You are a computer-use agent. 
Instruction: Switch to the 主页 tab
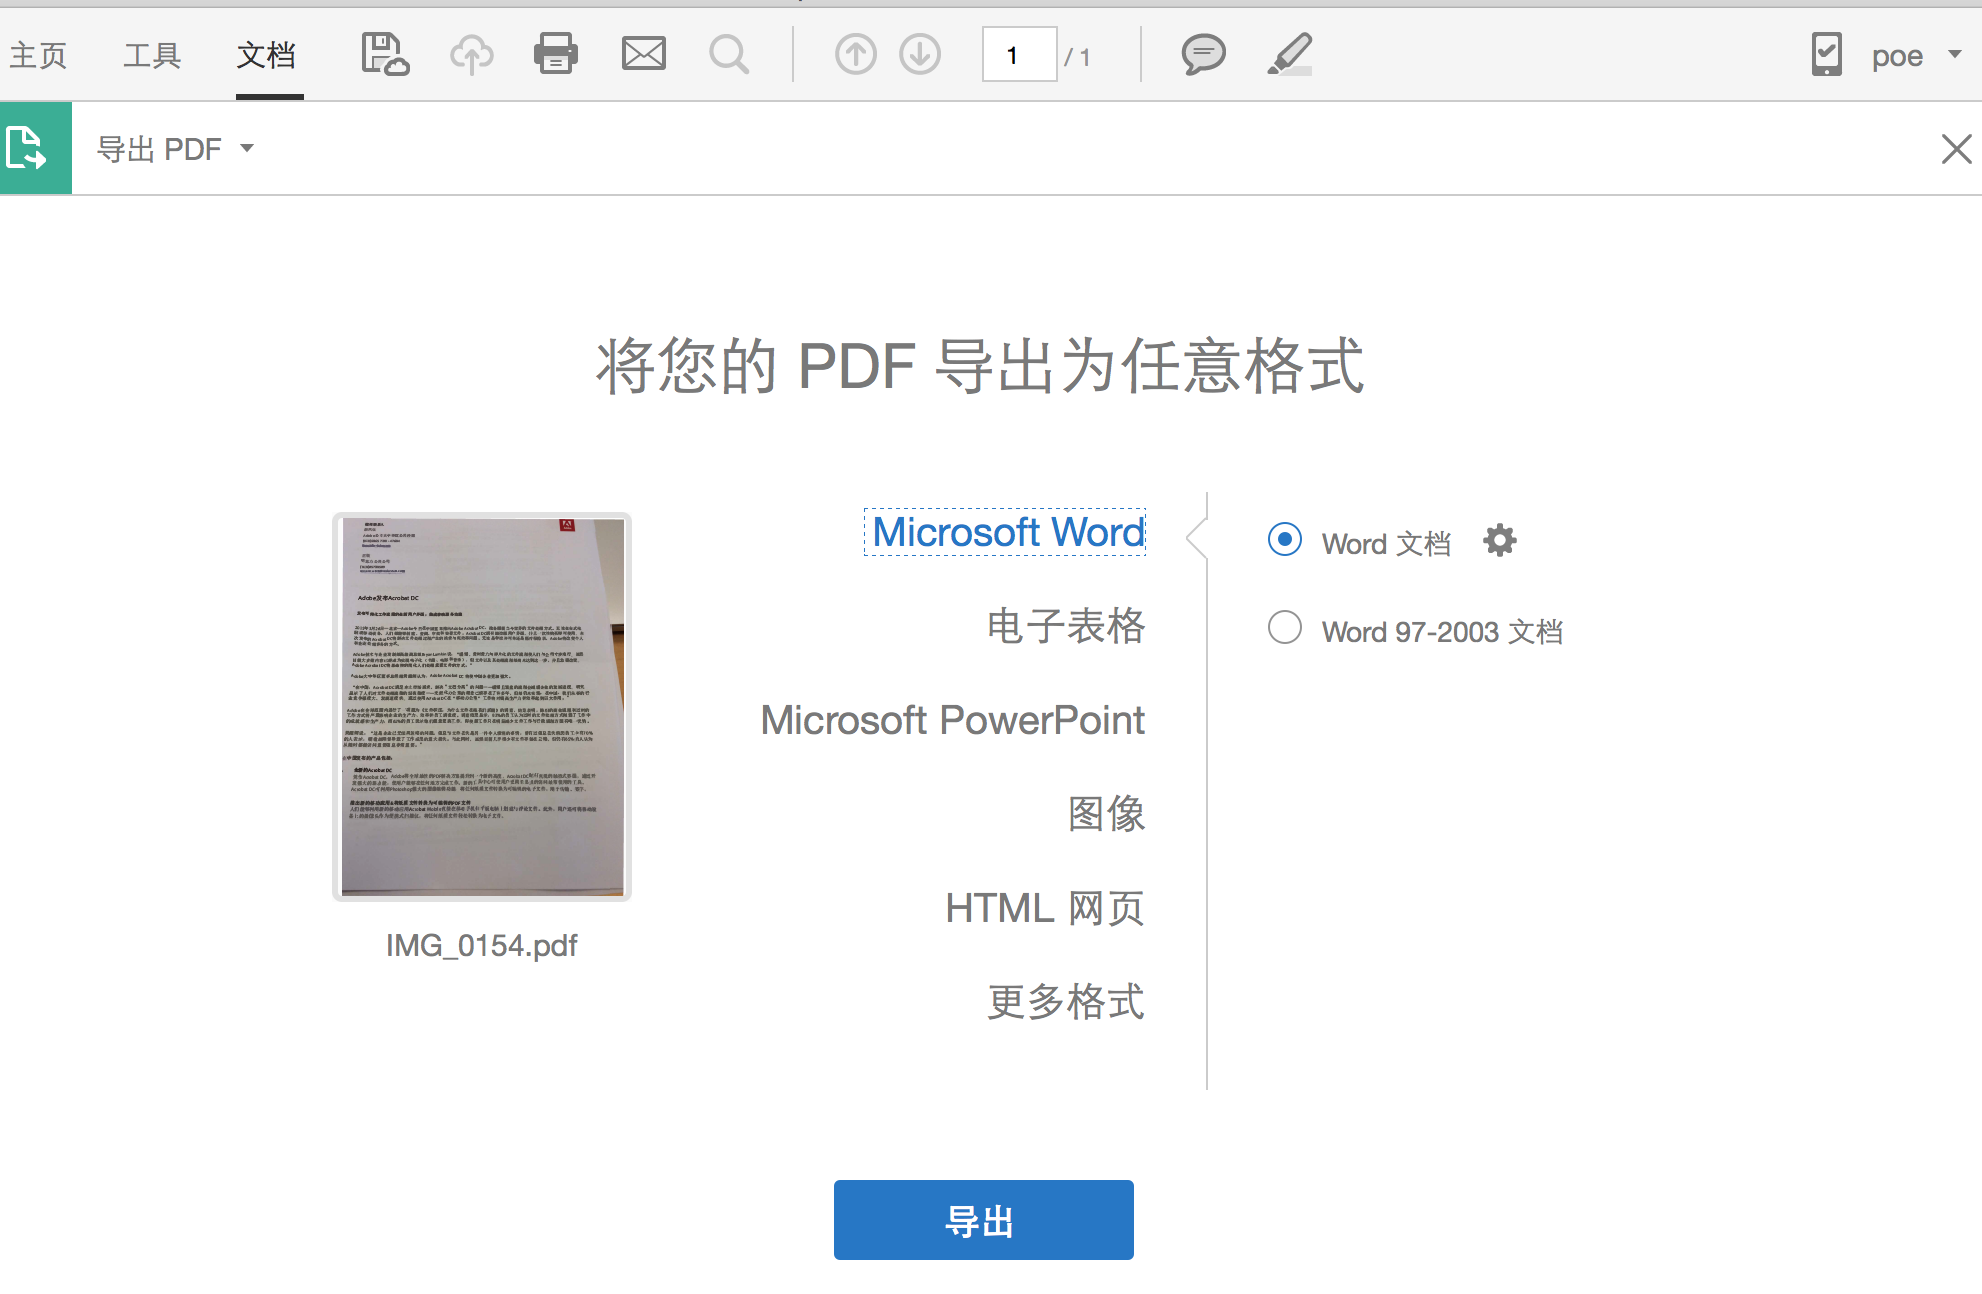[39, 55]
